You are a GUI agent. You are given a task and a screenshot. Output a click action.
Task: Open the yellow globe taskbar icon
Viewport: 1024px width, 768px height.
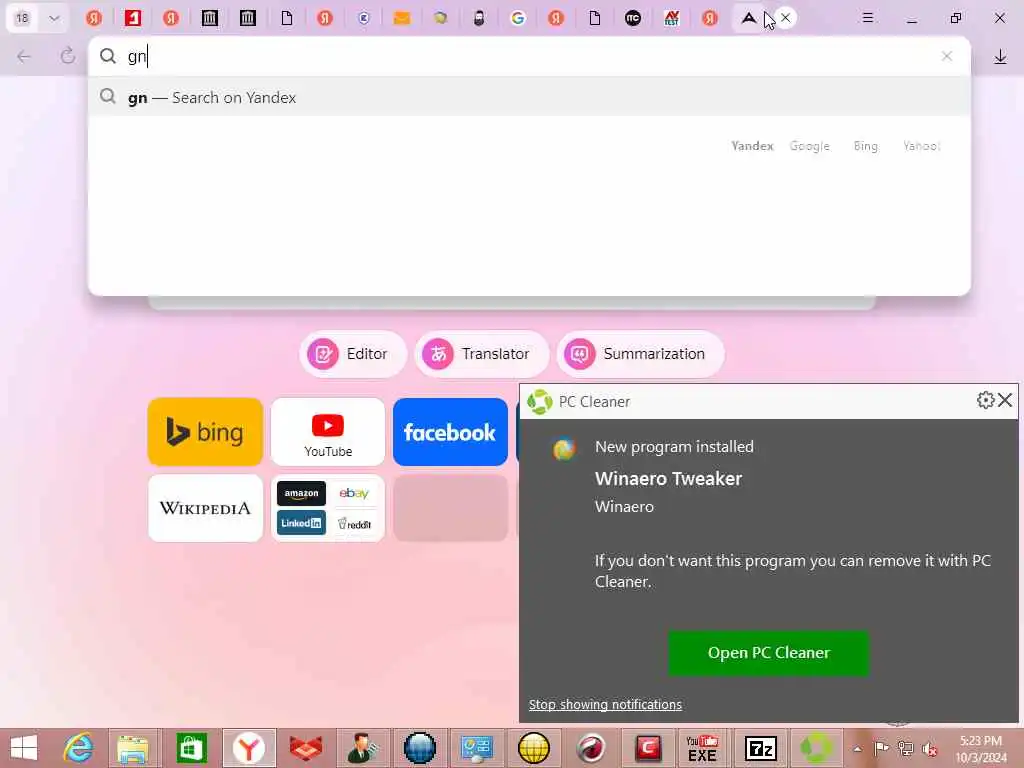(x=533, y=748)
